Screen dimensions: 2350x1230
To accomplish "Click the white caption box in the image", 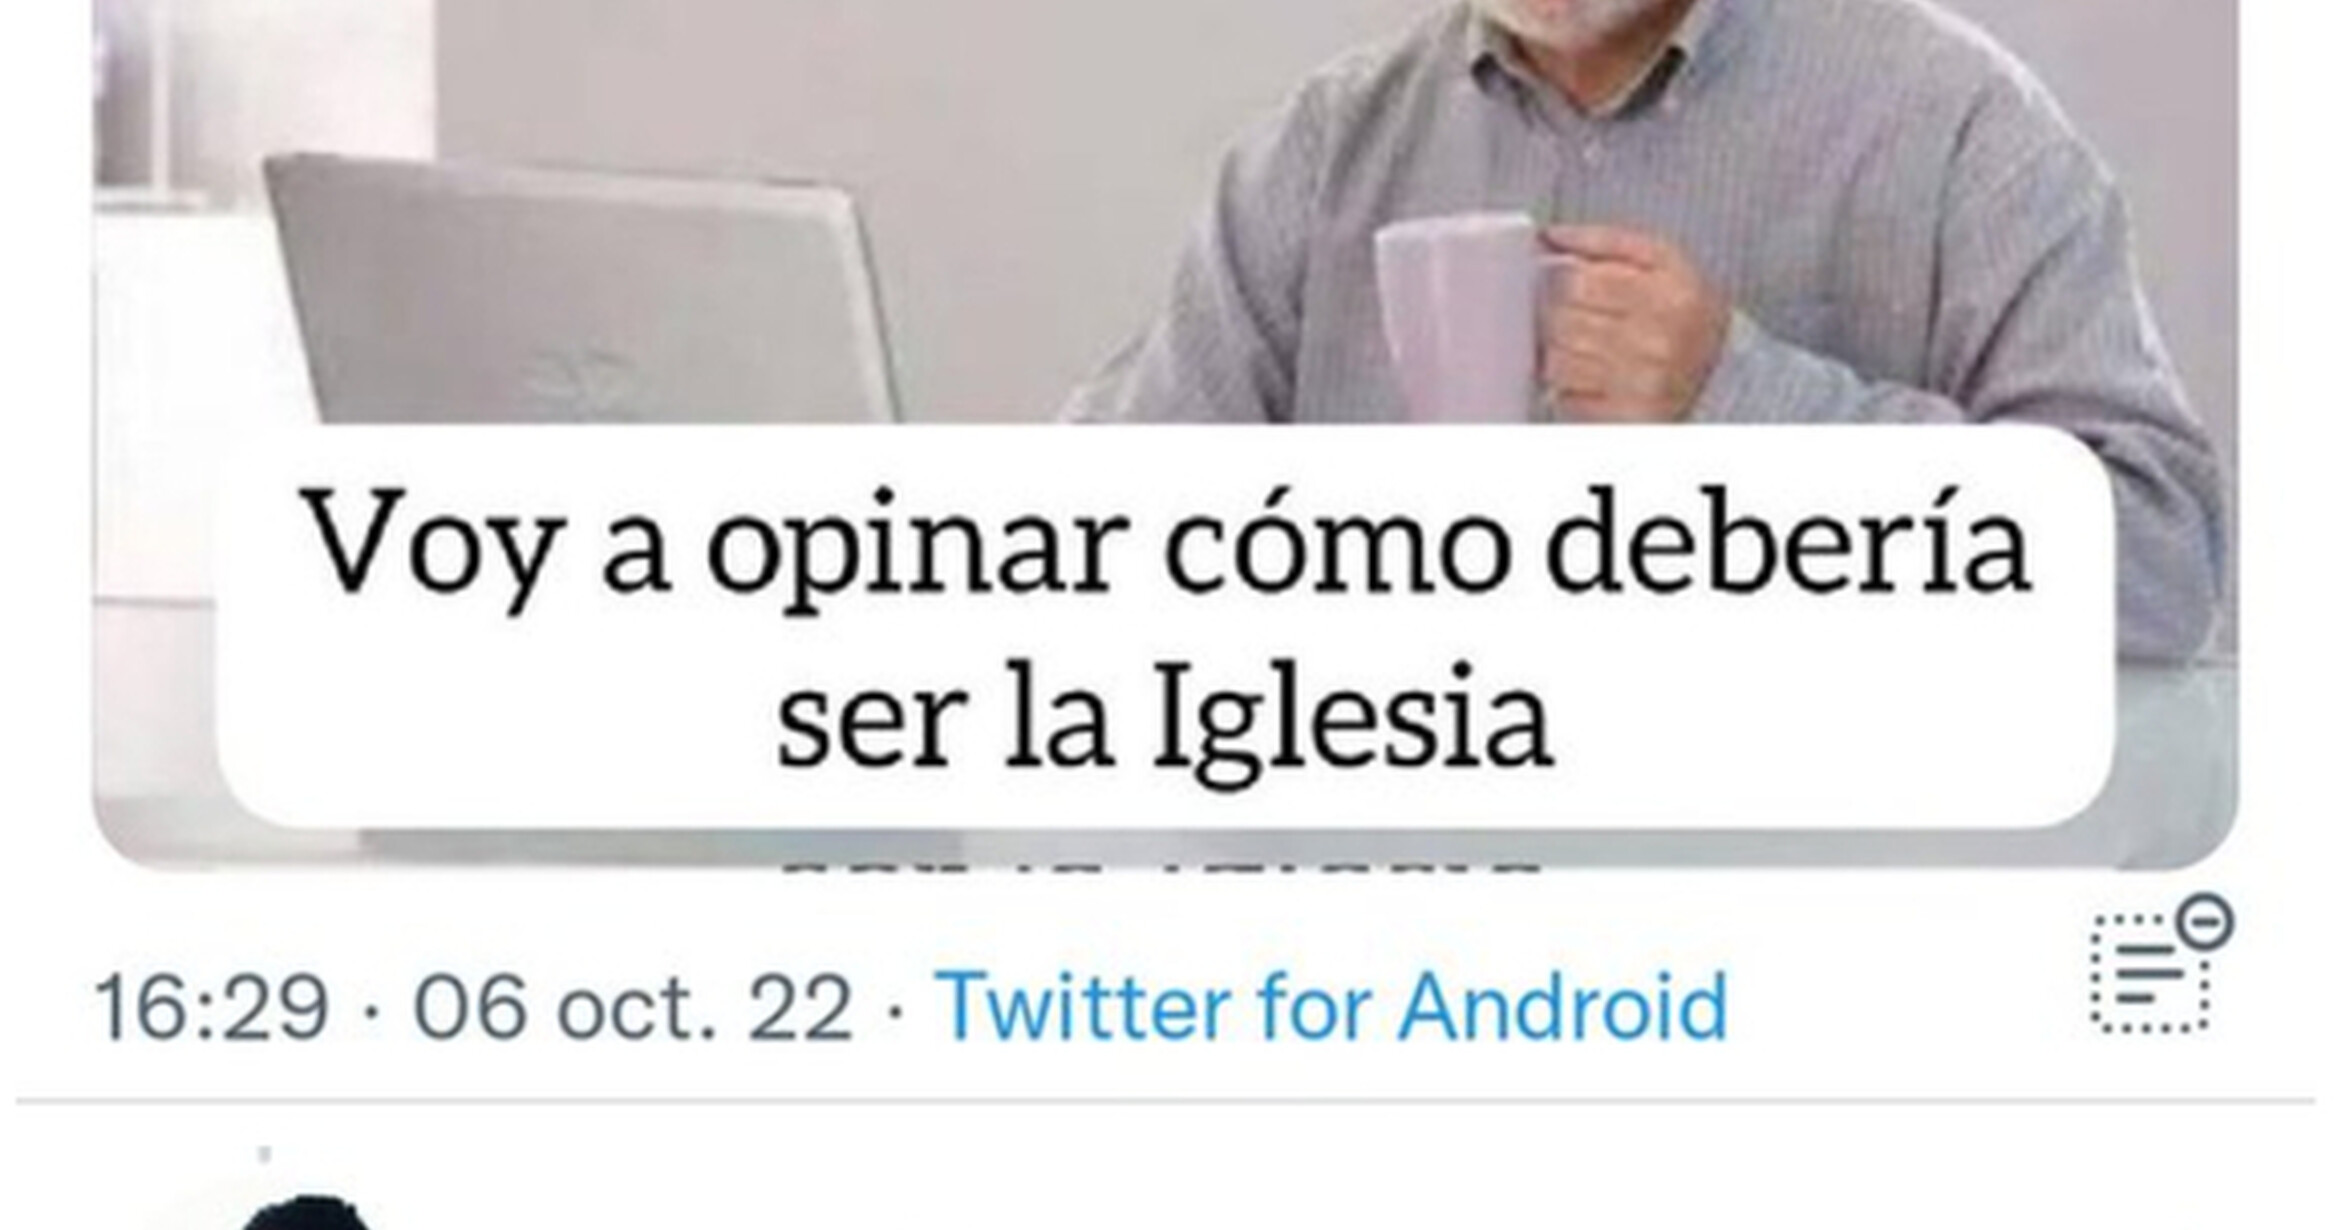I will [x=1165, y=627].
